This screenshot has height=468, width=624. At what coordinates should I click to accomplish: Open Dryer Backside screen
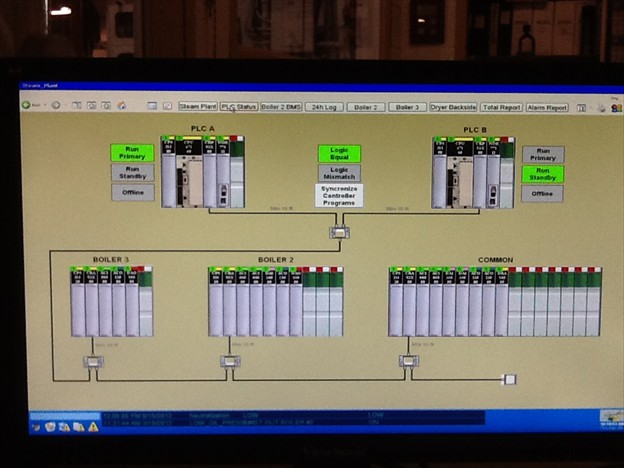pyautogui.click(x=453, y=107)
